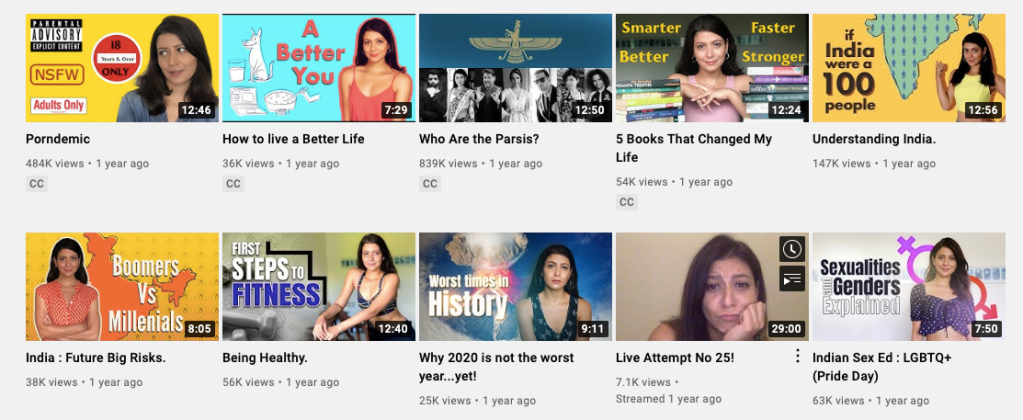Click the title India : Future Big Risks.

point(96,357)
